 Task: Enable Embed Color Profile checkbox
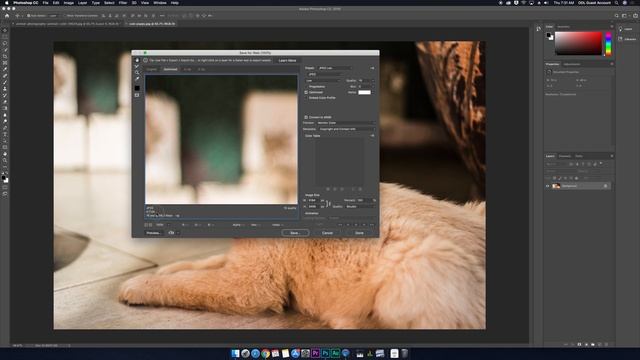click(306, 98)
